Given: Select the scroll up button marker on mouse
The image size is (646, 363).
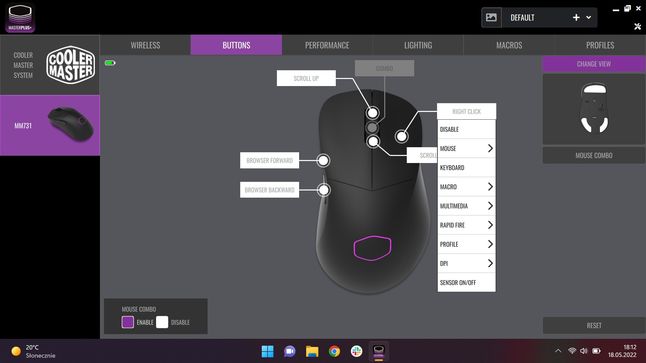Looking at the screenshot, I should pos(373,112).
